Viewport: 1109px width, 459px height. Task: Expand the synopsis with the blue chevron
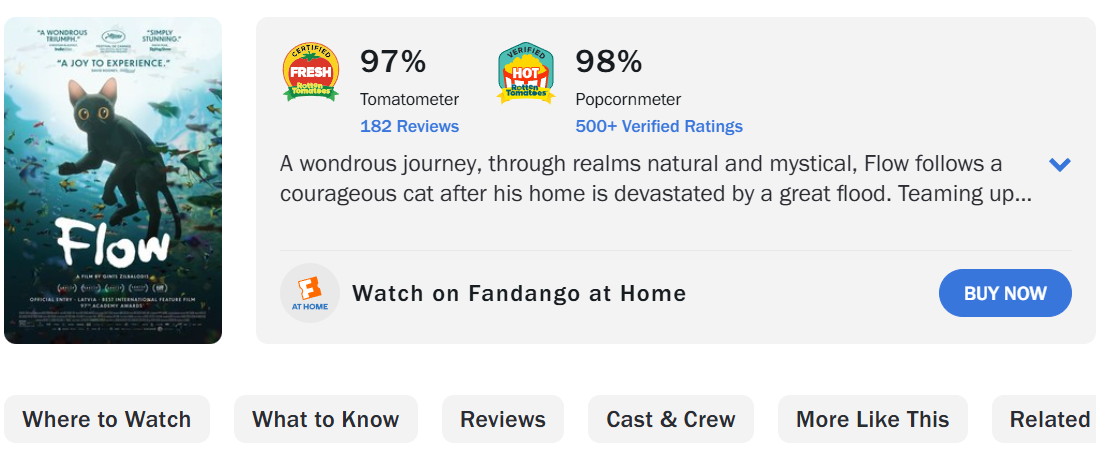1059,165
